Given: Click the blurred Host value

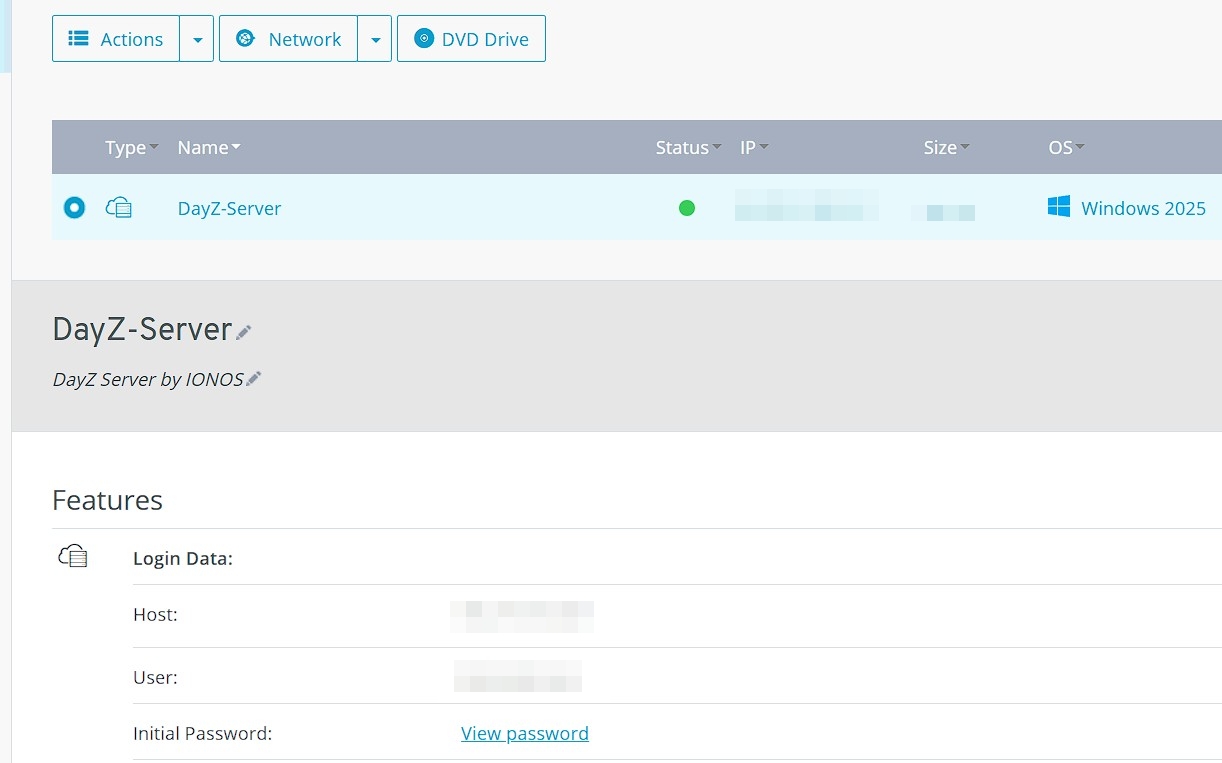Looking at the screenshot, I should click(x=522, y=616).
